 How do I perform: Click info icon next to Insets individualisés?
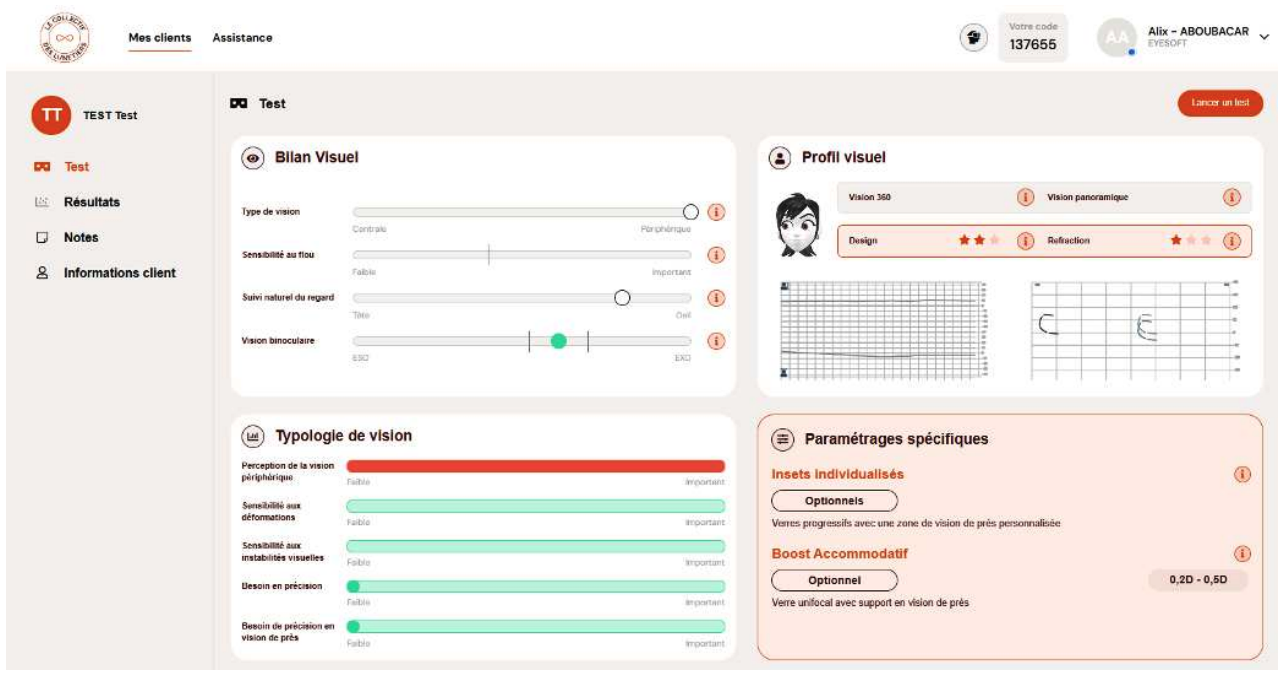click(1242, 474)
